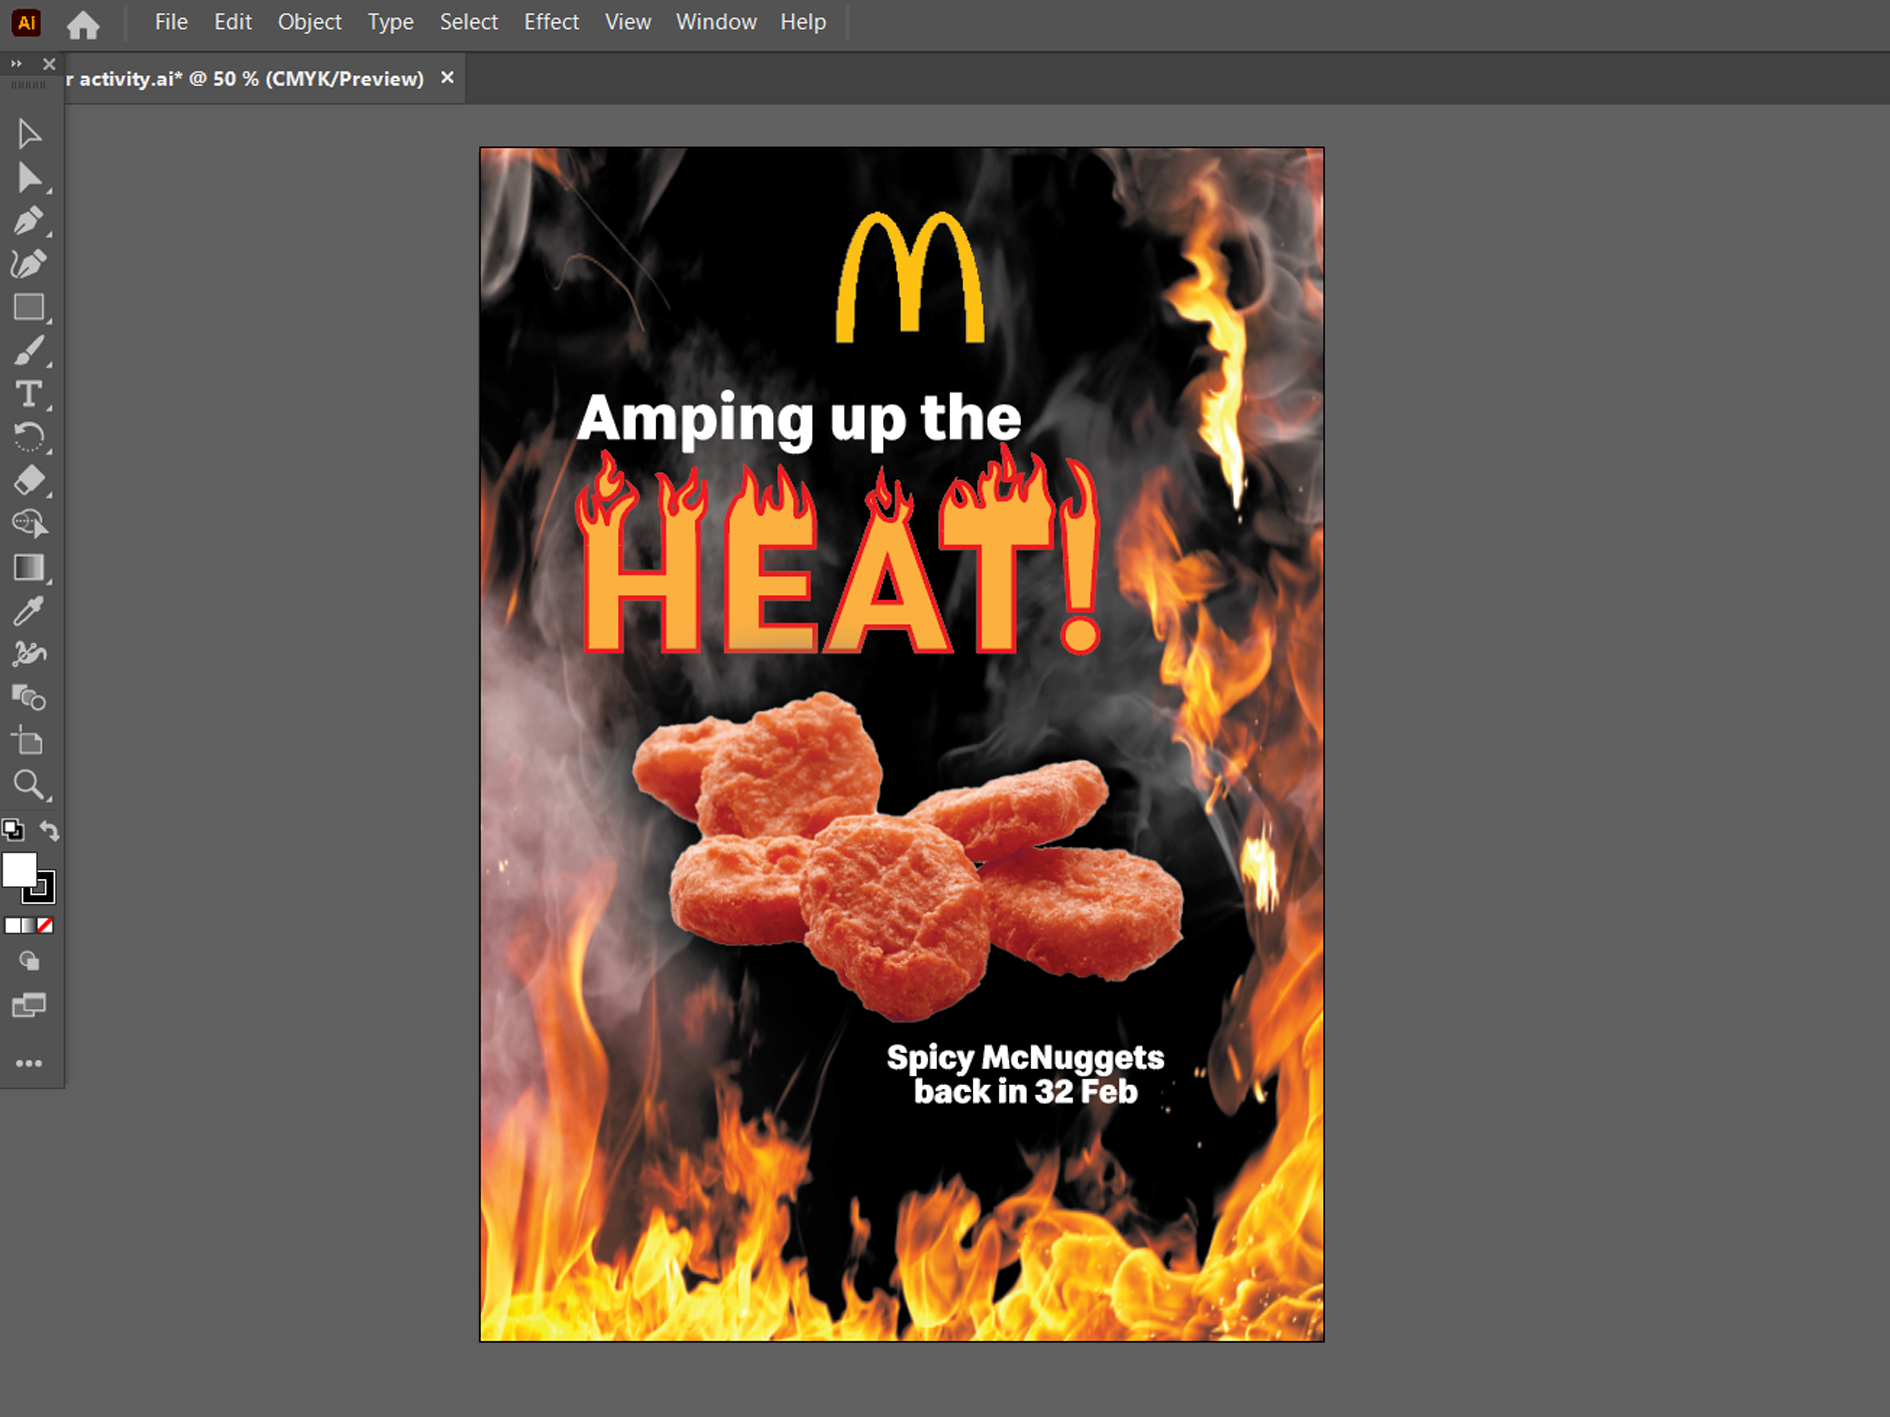Choose the Pen tool
This screenshot has width=1890, height=1417.
pos(29,221)
